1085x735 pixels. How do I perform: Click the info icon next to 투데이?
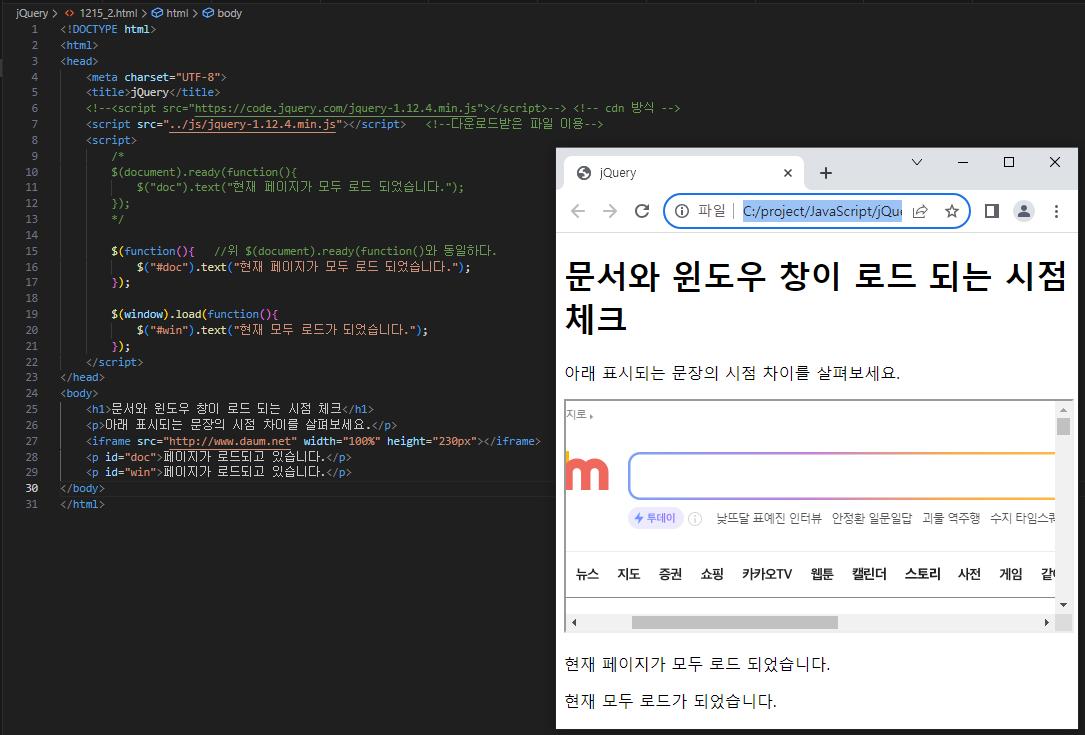tap(695, 518)
